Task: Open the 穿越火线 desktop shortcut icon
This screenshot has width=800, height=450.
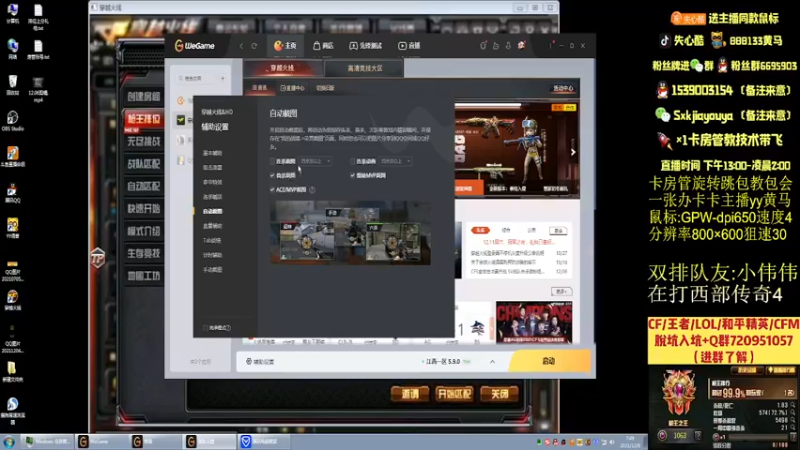Action: (13, 301)
